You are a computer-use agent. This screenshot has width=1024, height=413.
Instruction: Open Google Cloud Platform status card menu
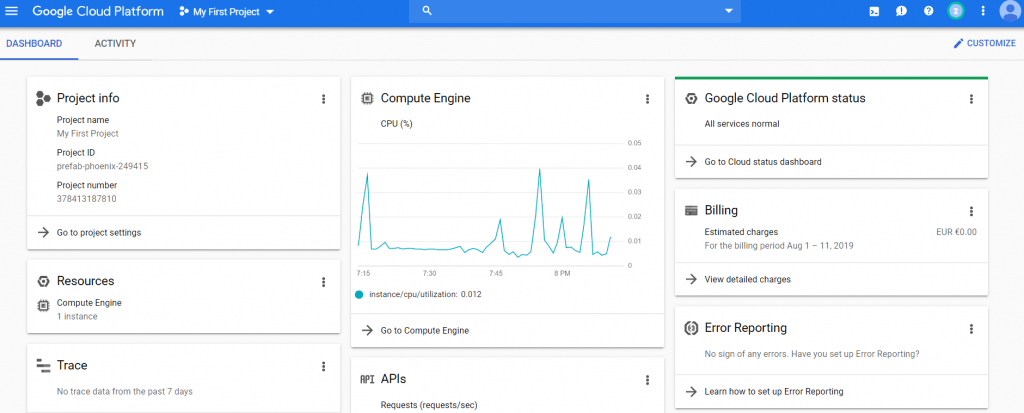(x=971, y=99)
